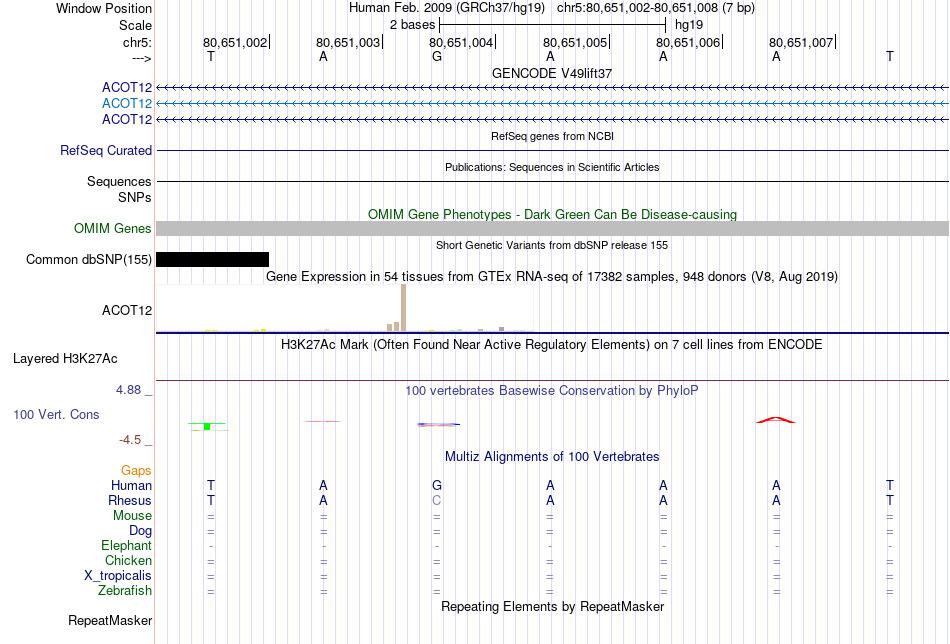Click the gray OMIM Genes bar

click(553, 228)
